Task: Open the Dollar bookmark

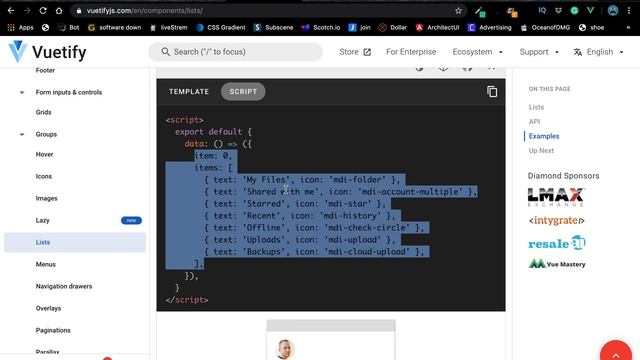Action: click(x=393, y=27)
